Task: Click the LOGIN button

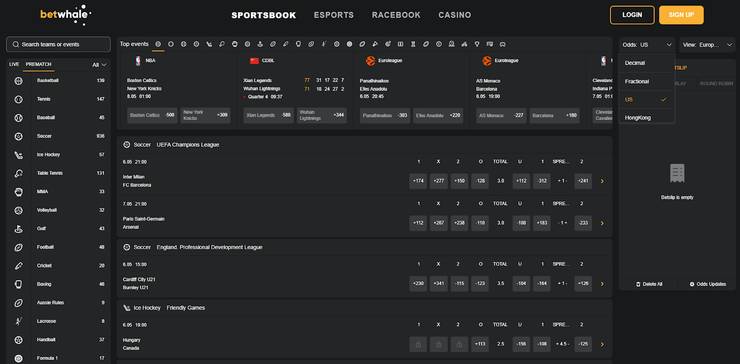Action: click(632, 15)
